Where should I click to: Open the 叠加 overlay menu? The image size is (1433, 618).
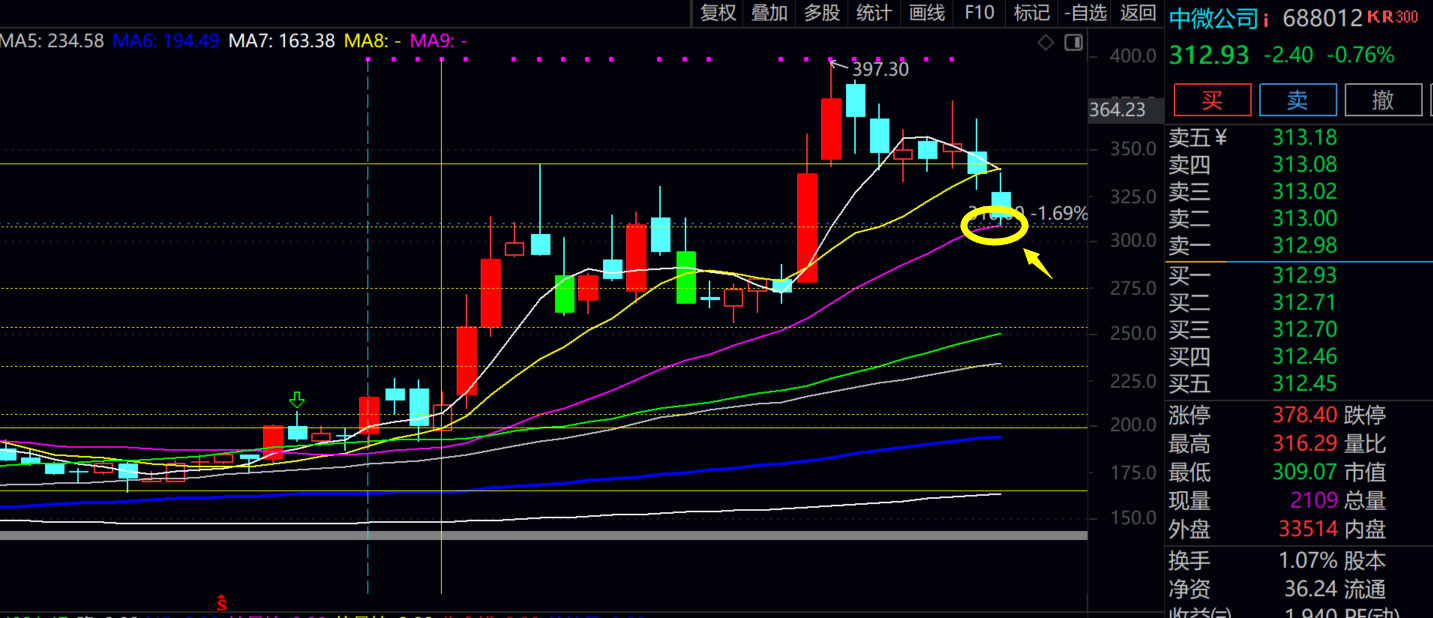point(770,13)
